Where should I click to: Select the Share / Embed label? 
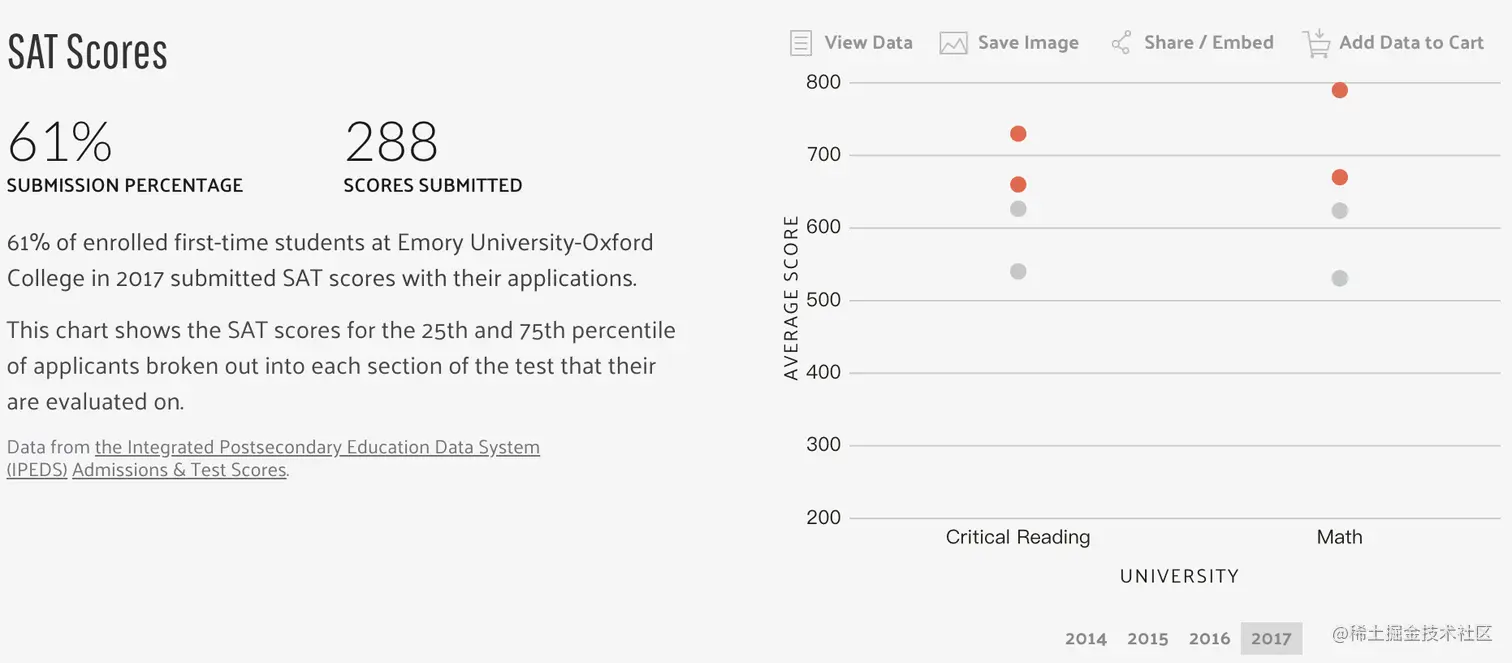tap(1208, 43)
